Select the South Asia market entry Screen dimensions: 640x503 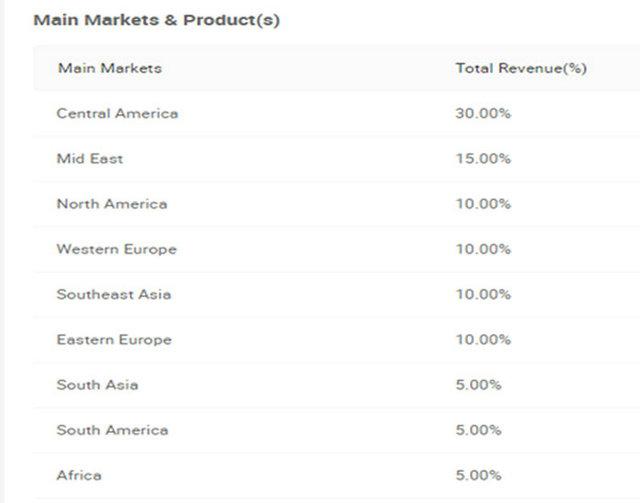tap(97, 385)
